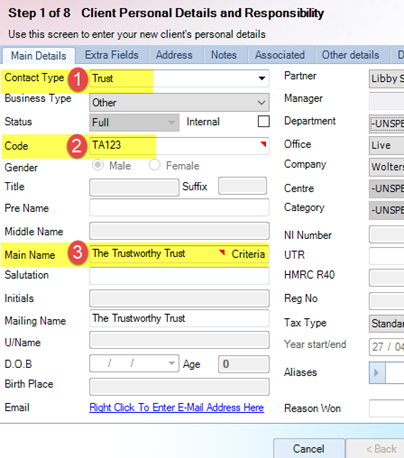Switch to the Extra Fields tab
The height and width of the screenshot is (458, 404).
tap(112, 55)
